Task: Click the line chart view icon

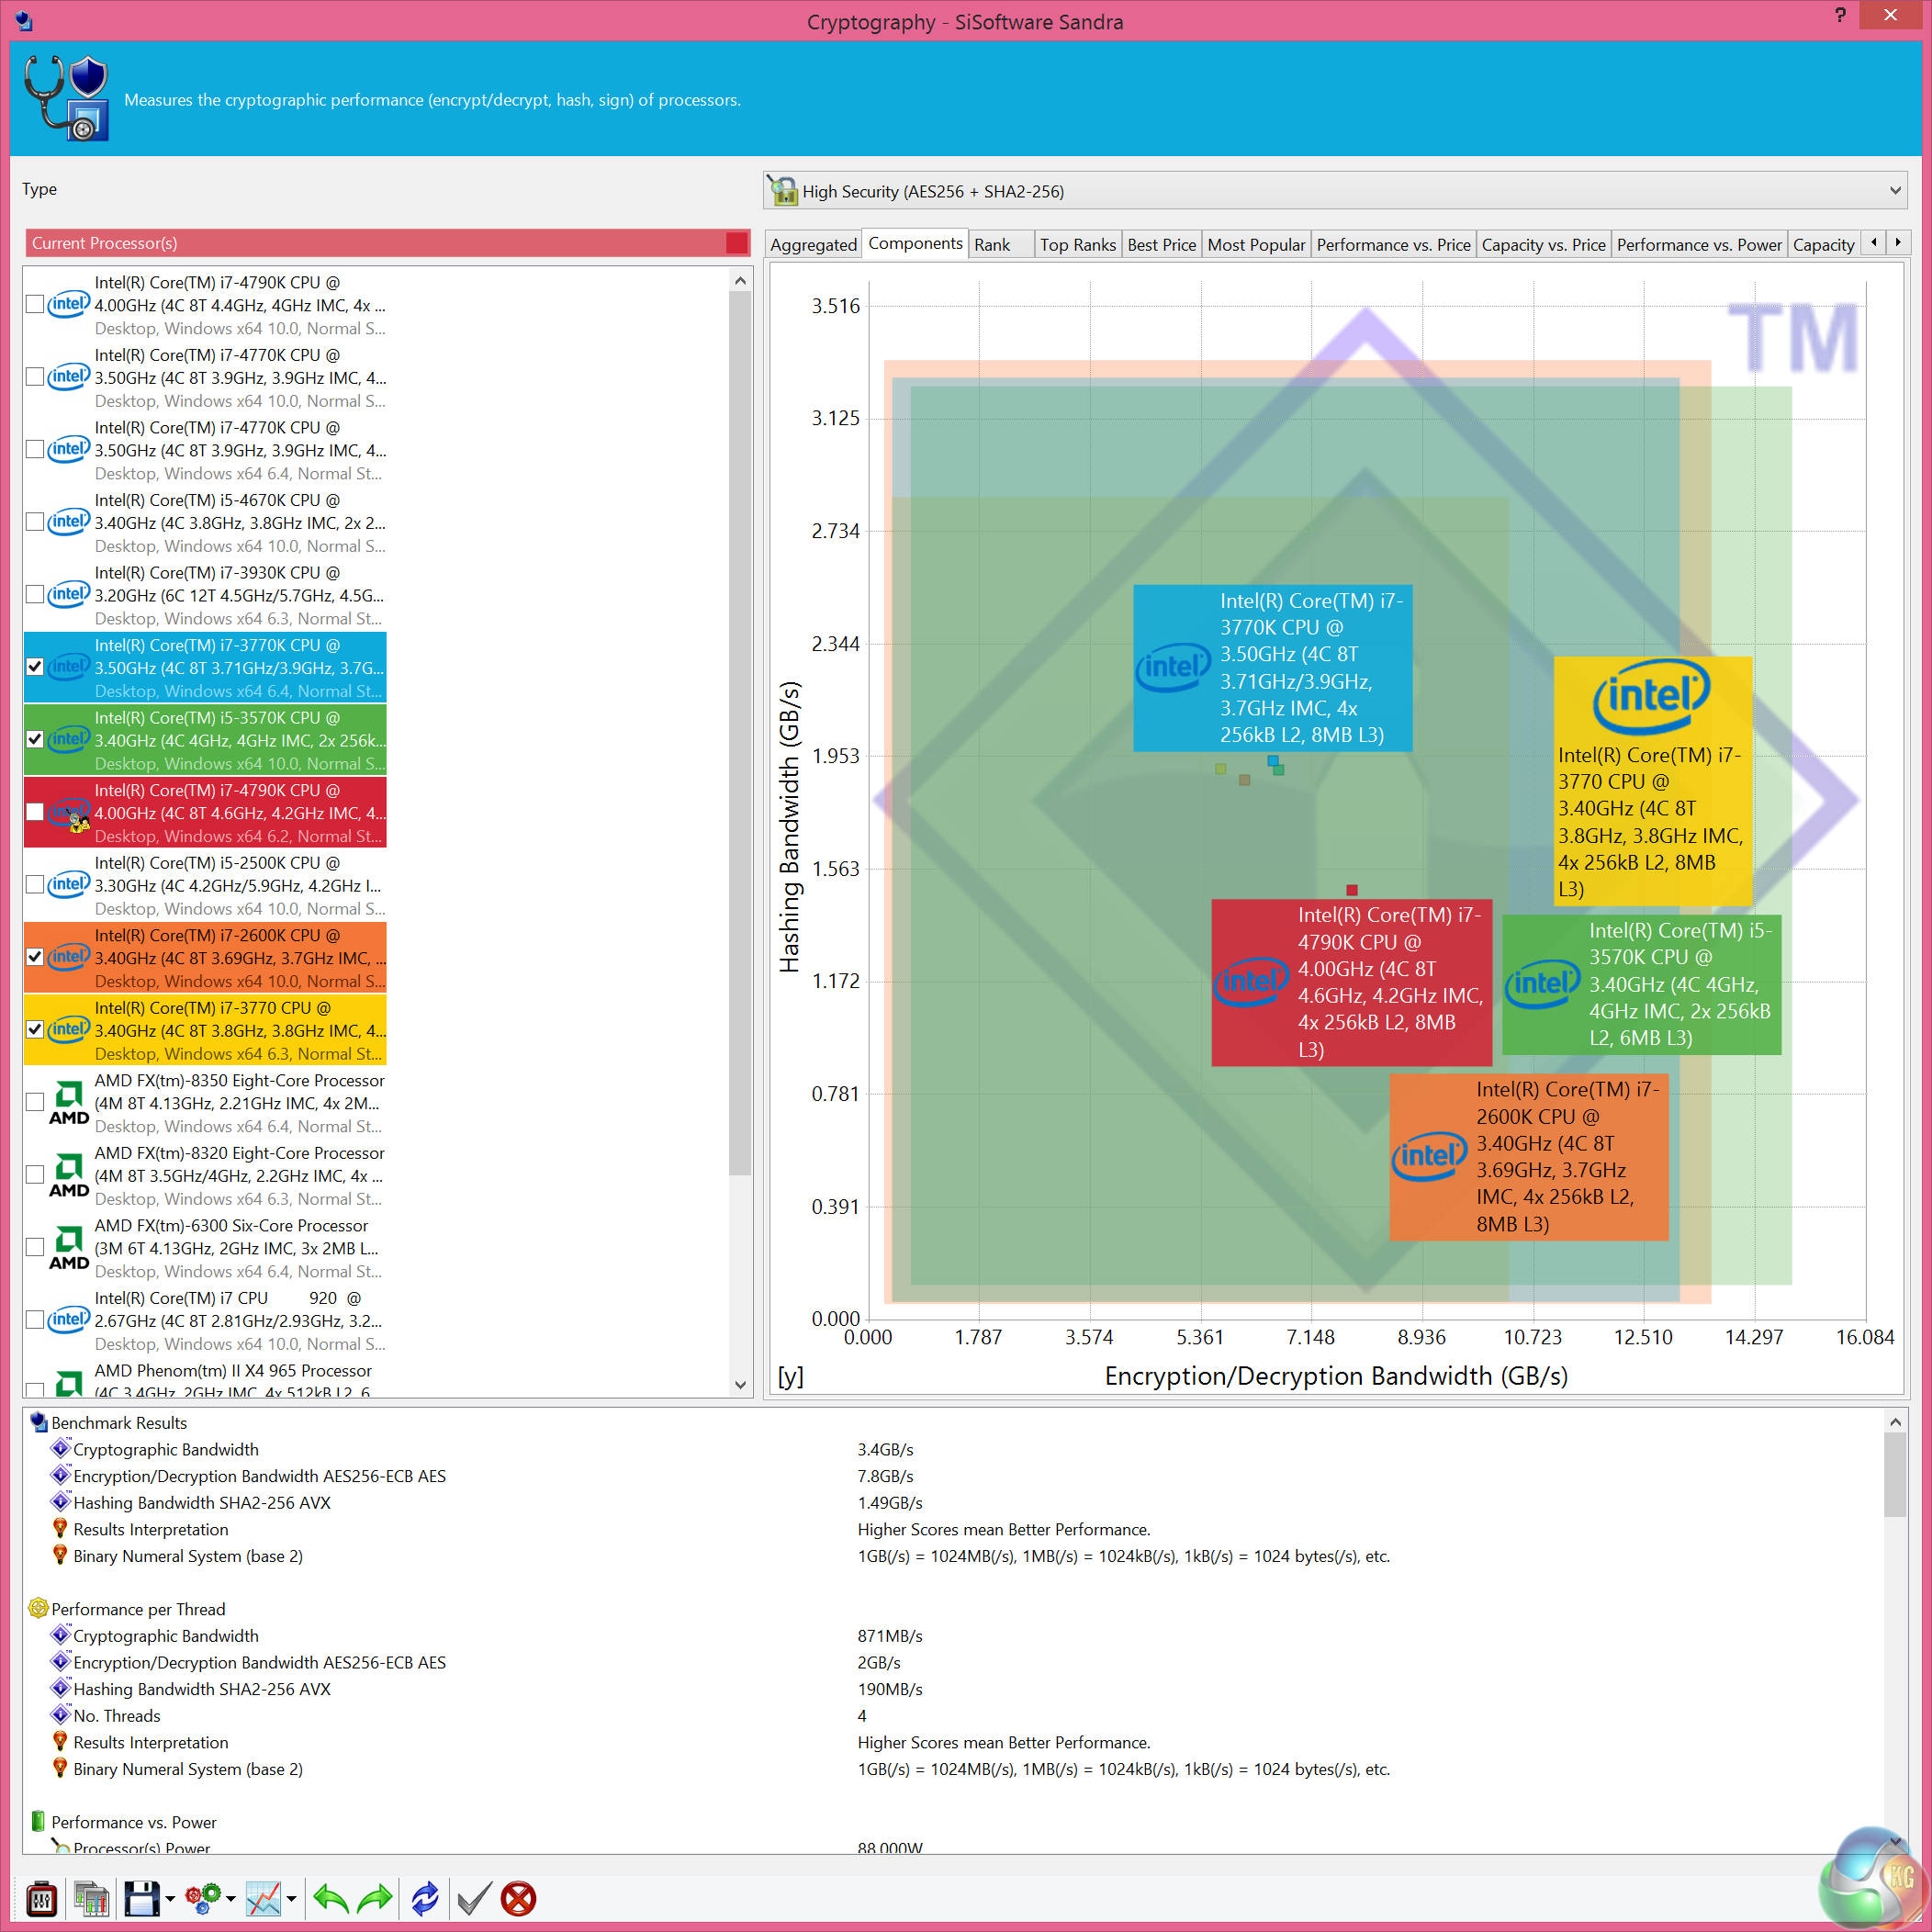Action: coord(264,1898)
